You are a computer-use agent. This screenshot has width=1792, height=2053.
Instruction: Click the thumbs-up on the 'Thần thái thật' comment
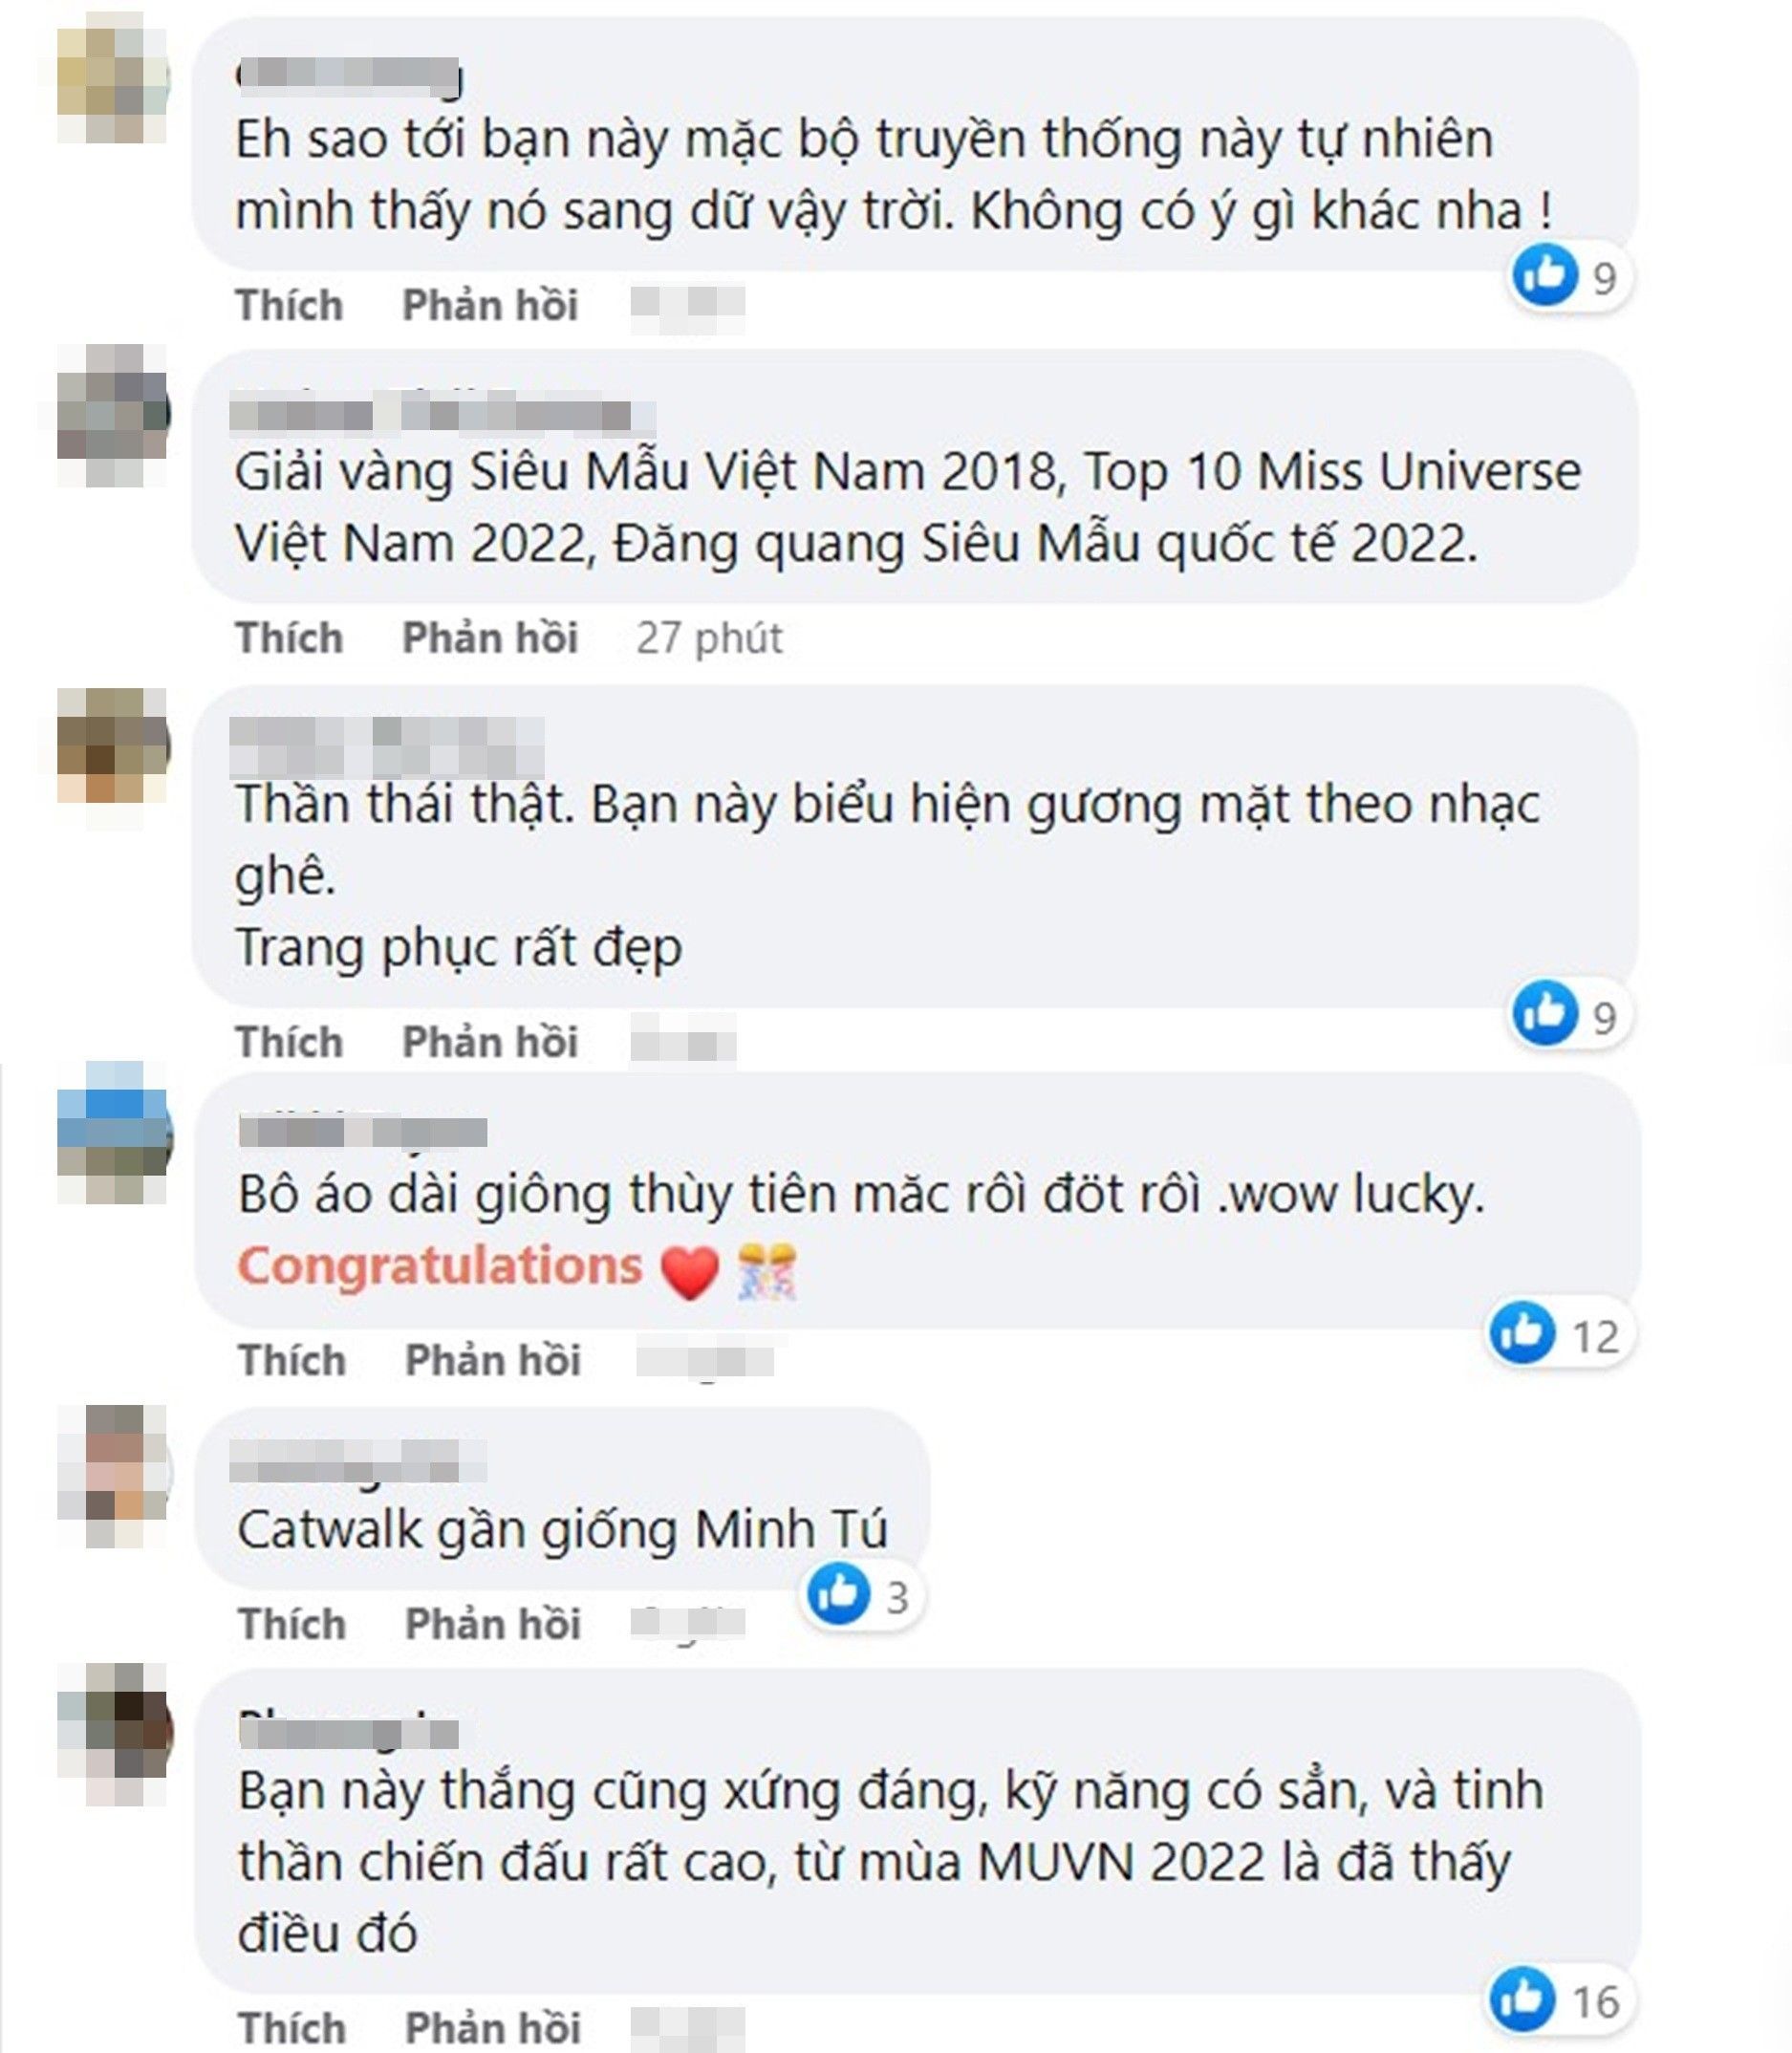[1545, 1013]
